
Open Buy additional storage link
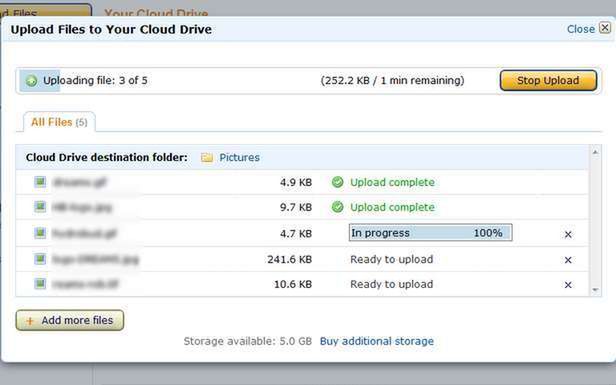(377, 341)
